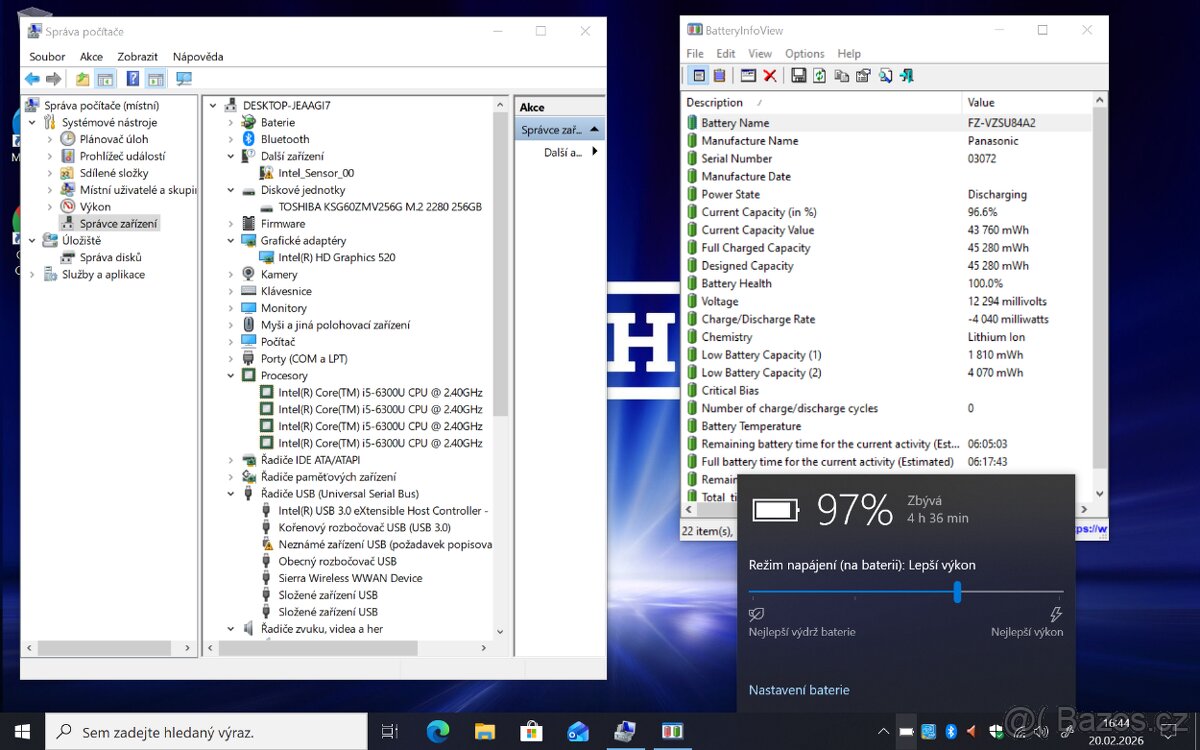Click the power mode slider handle

[957, 592]
